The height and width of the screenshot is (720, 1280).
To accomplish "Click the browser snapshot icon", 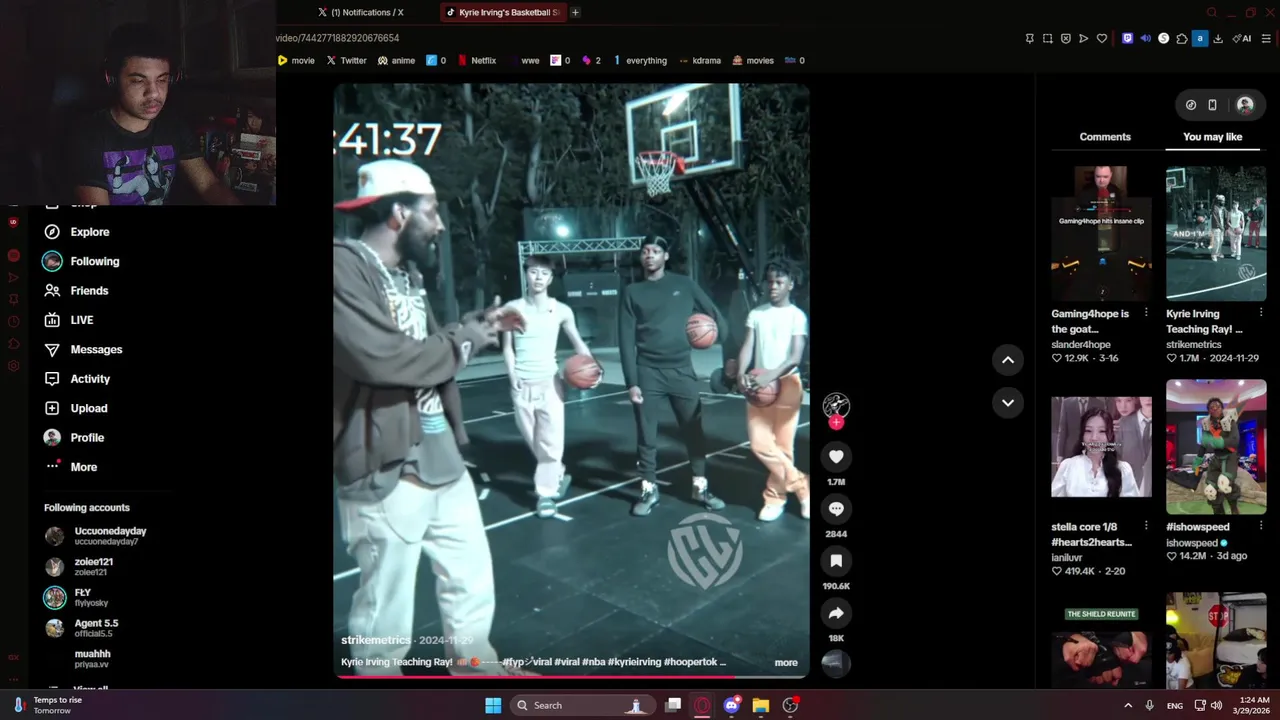I will coord(1047,38).
